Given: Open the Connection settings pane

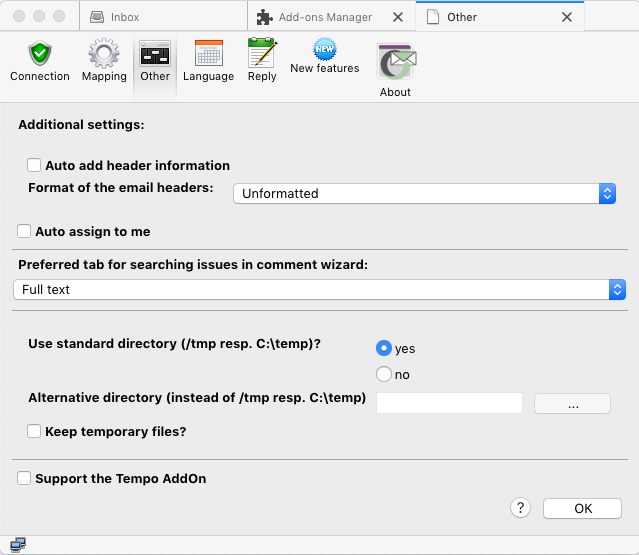Looking at the screenshot, I should tap(40, 61).
